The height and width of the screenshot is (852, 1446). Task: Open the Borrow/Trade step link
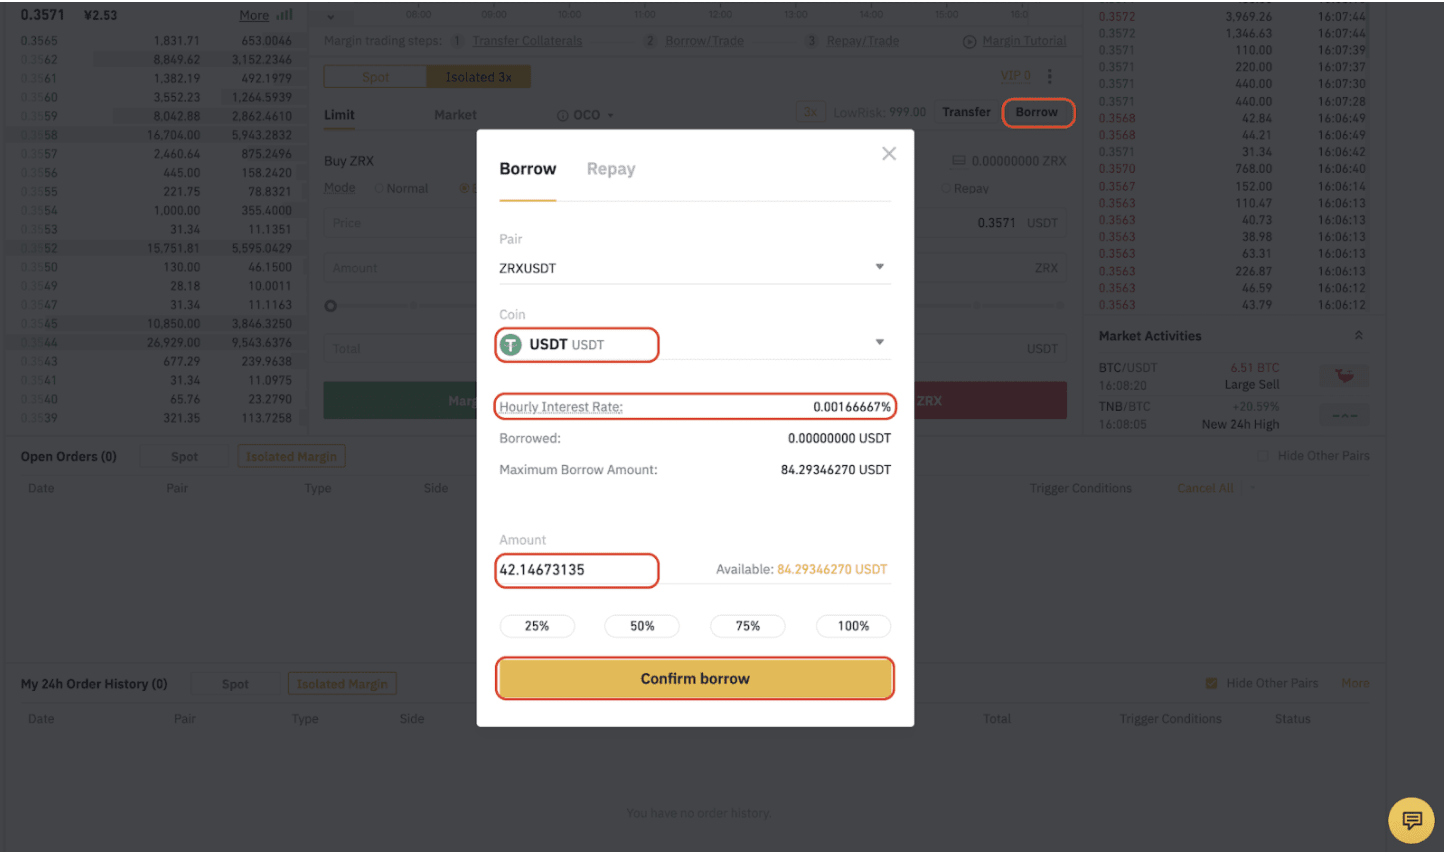point(704,41)
